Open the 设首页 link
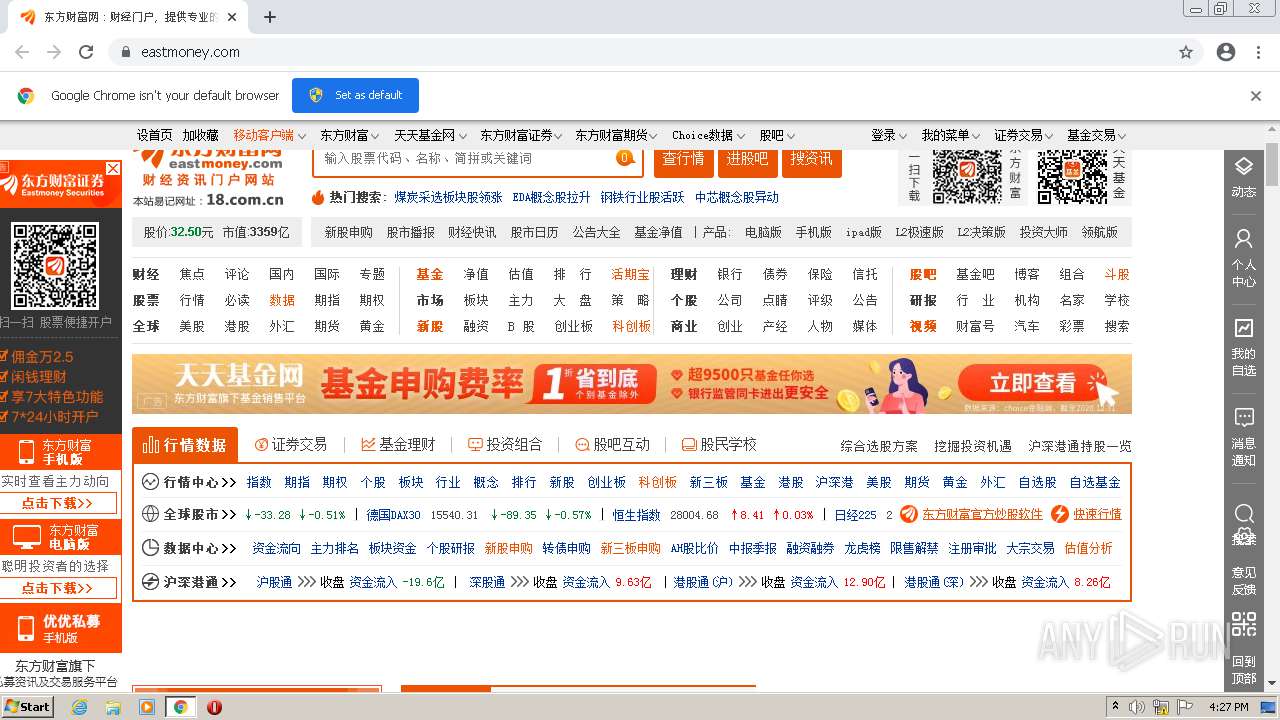The width and height of the screenshot is (1280, 720). [x=155, y=135]
